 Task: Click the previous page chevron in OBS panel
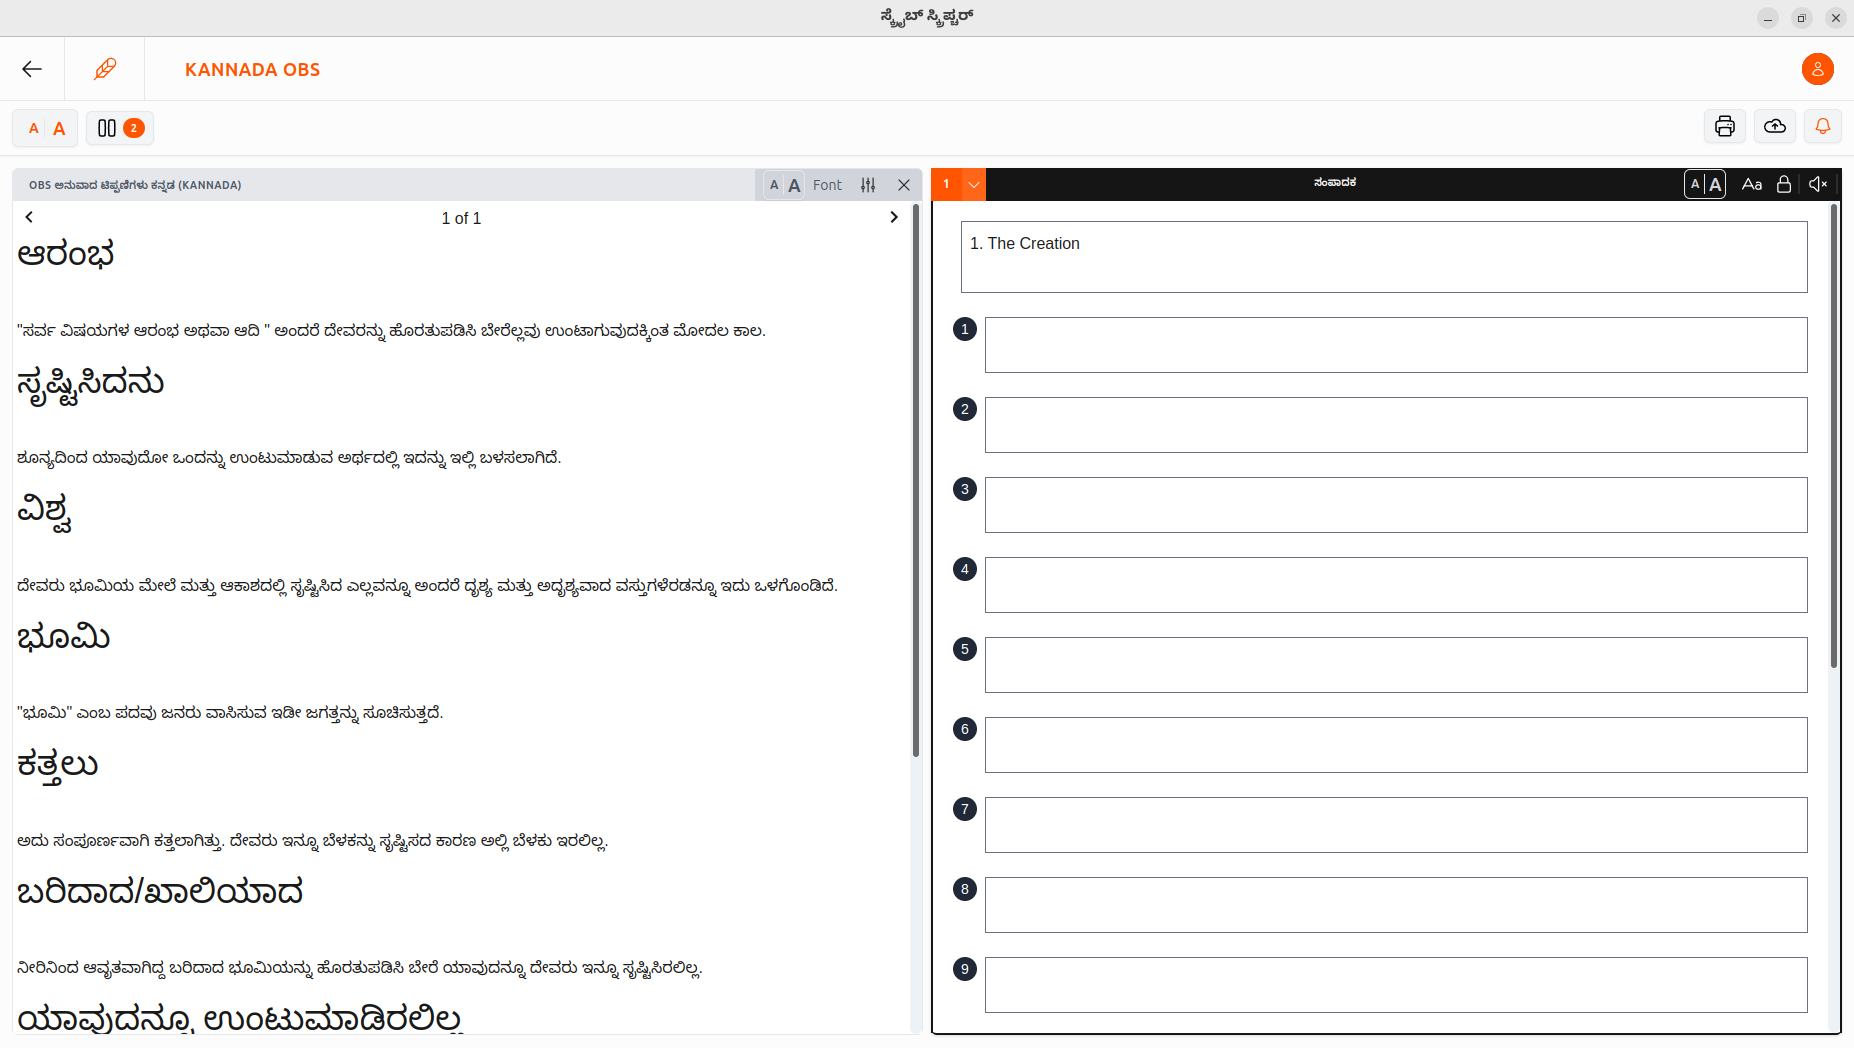pyautogui.click(x=29, y=217)
